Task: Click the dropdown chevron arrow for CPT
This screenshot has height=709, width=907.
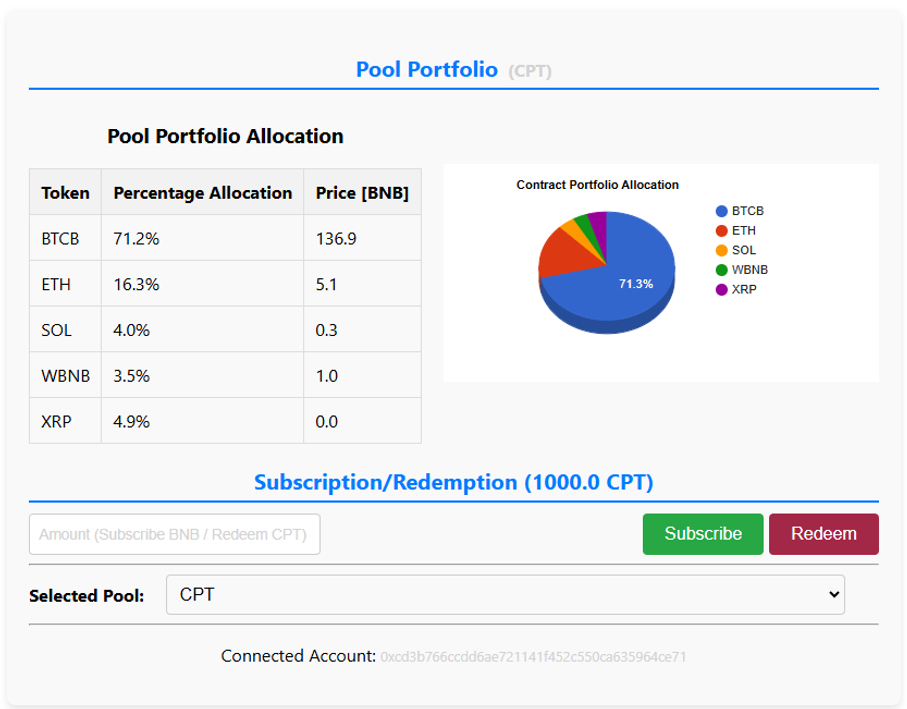Action: [x=834, y=594]
